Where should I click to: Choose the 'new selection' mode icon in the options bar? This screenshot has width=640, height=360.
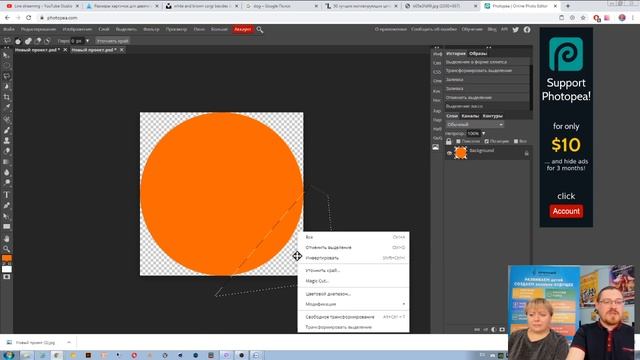[x=18, y=41]
